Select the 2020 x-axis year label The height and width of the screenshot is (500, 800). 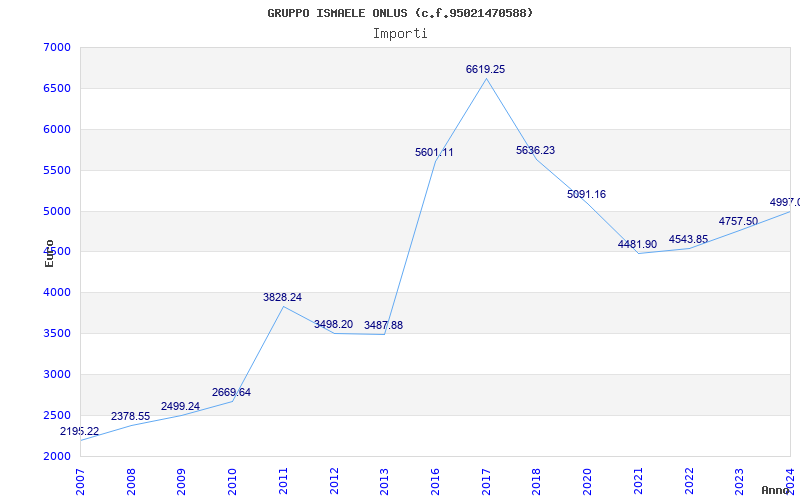pyautogui.click(x=587, y=482)
